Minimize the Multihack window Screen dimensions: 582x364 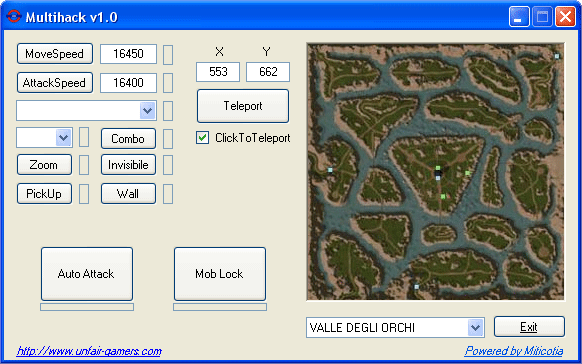click(x=519, y=17)
